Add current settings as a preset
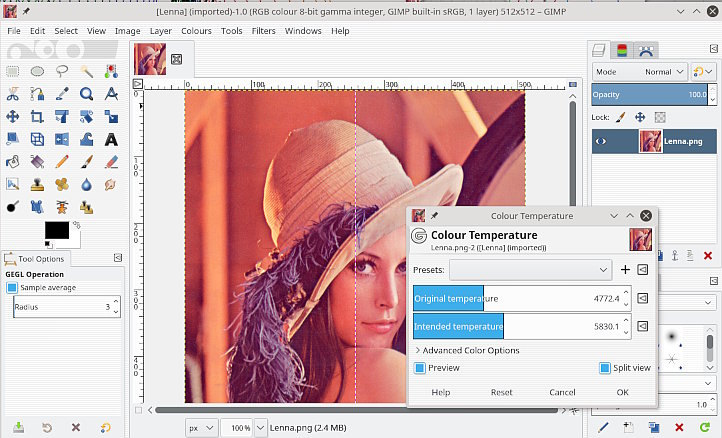Screen dimensions: 722x438 coord(625,270)
